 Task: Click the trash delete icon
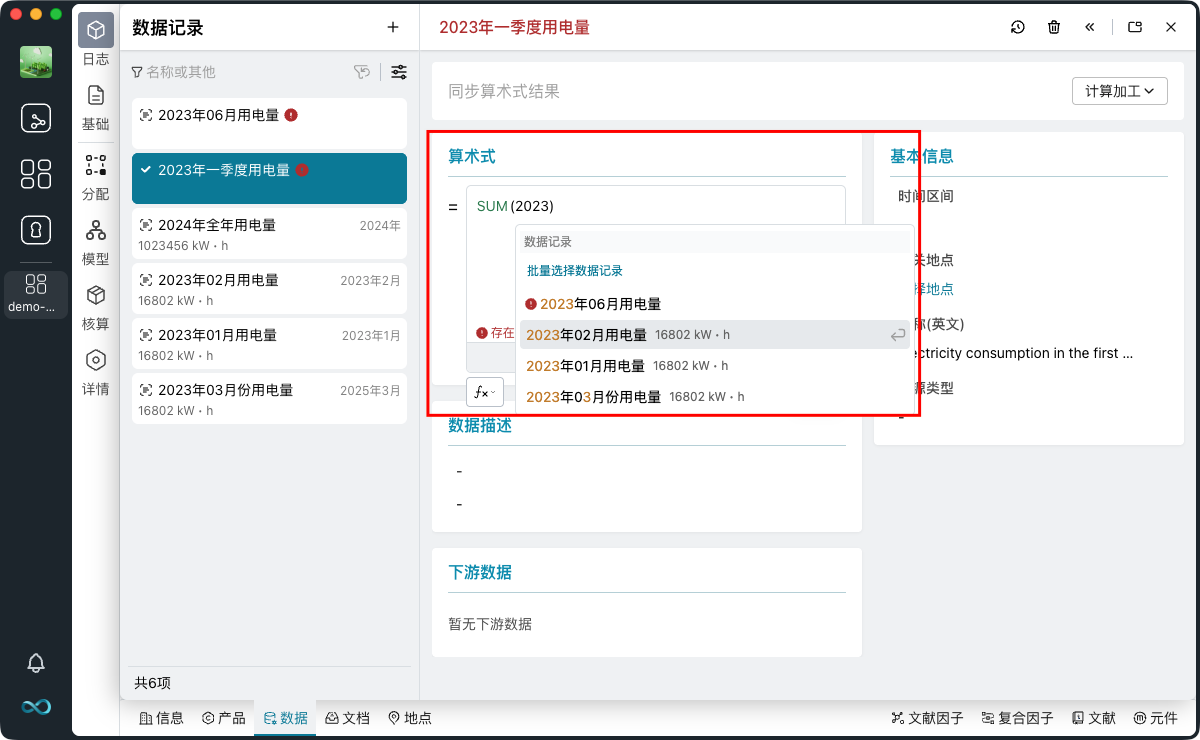[x=1054, y=28]
